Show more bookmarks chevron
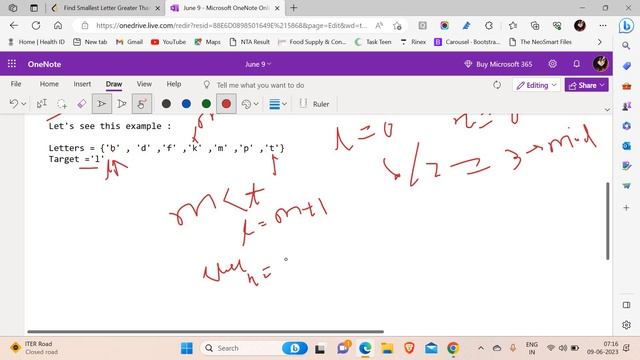Image resolution: width=640 pixels, height=360 pixels. [x=599, y=42]
